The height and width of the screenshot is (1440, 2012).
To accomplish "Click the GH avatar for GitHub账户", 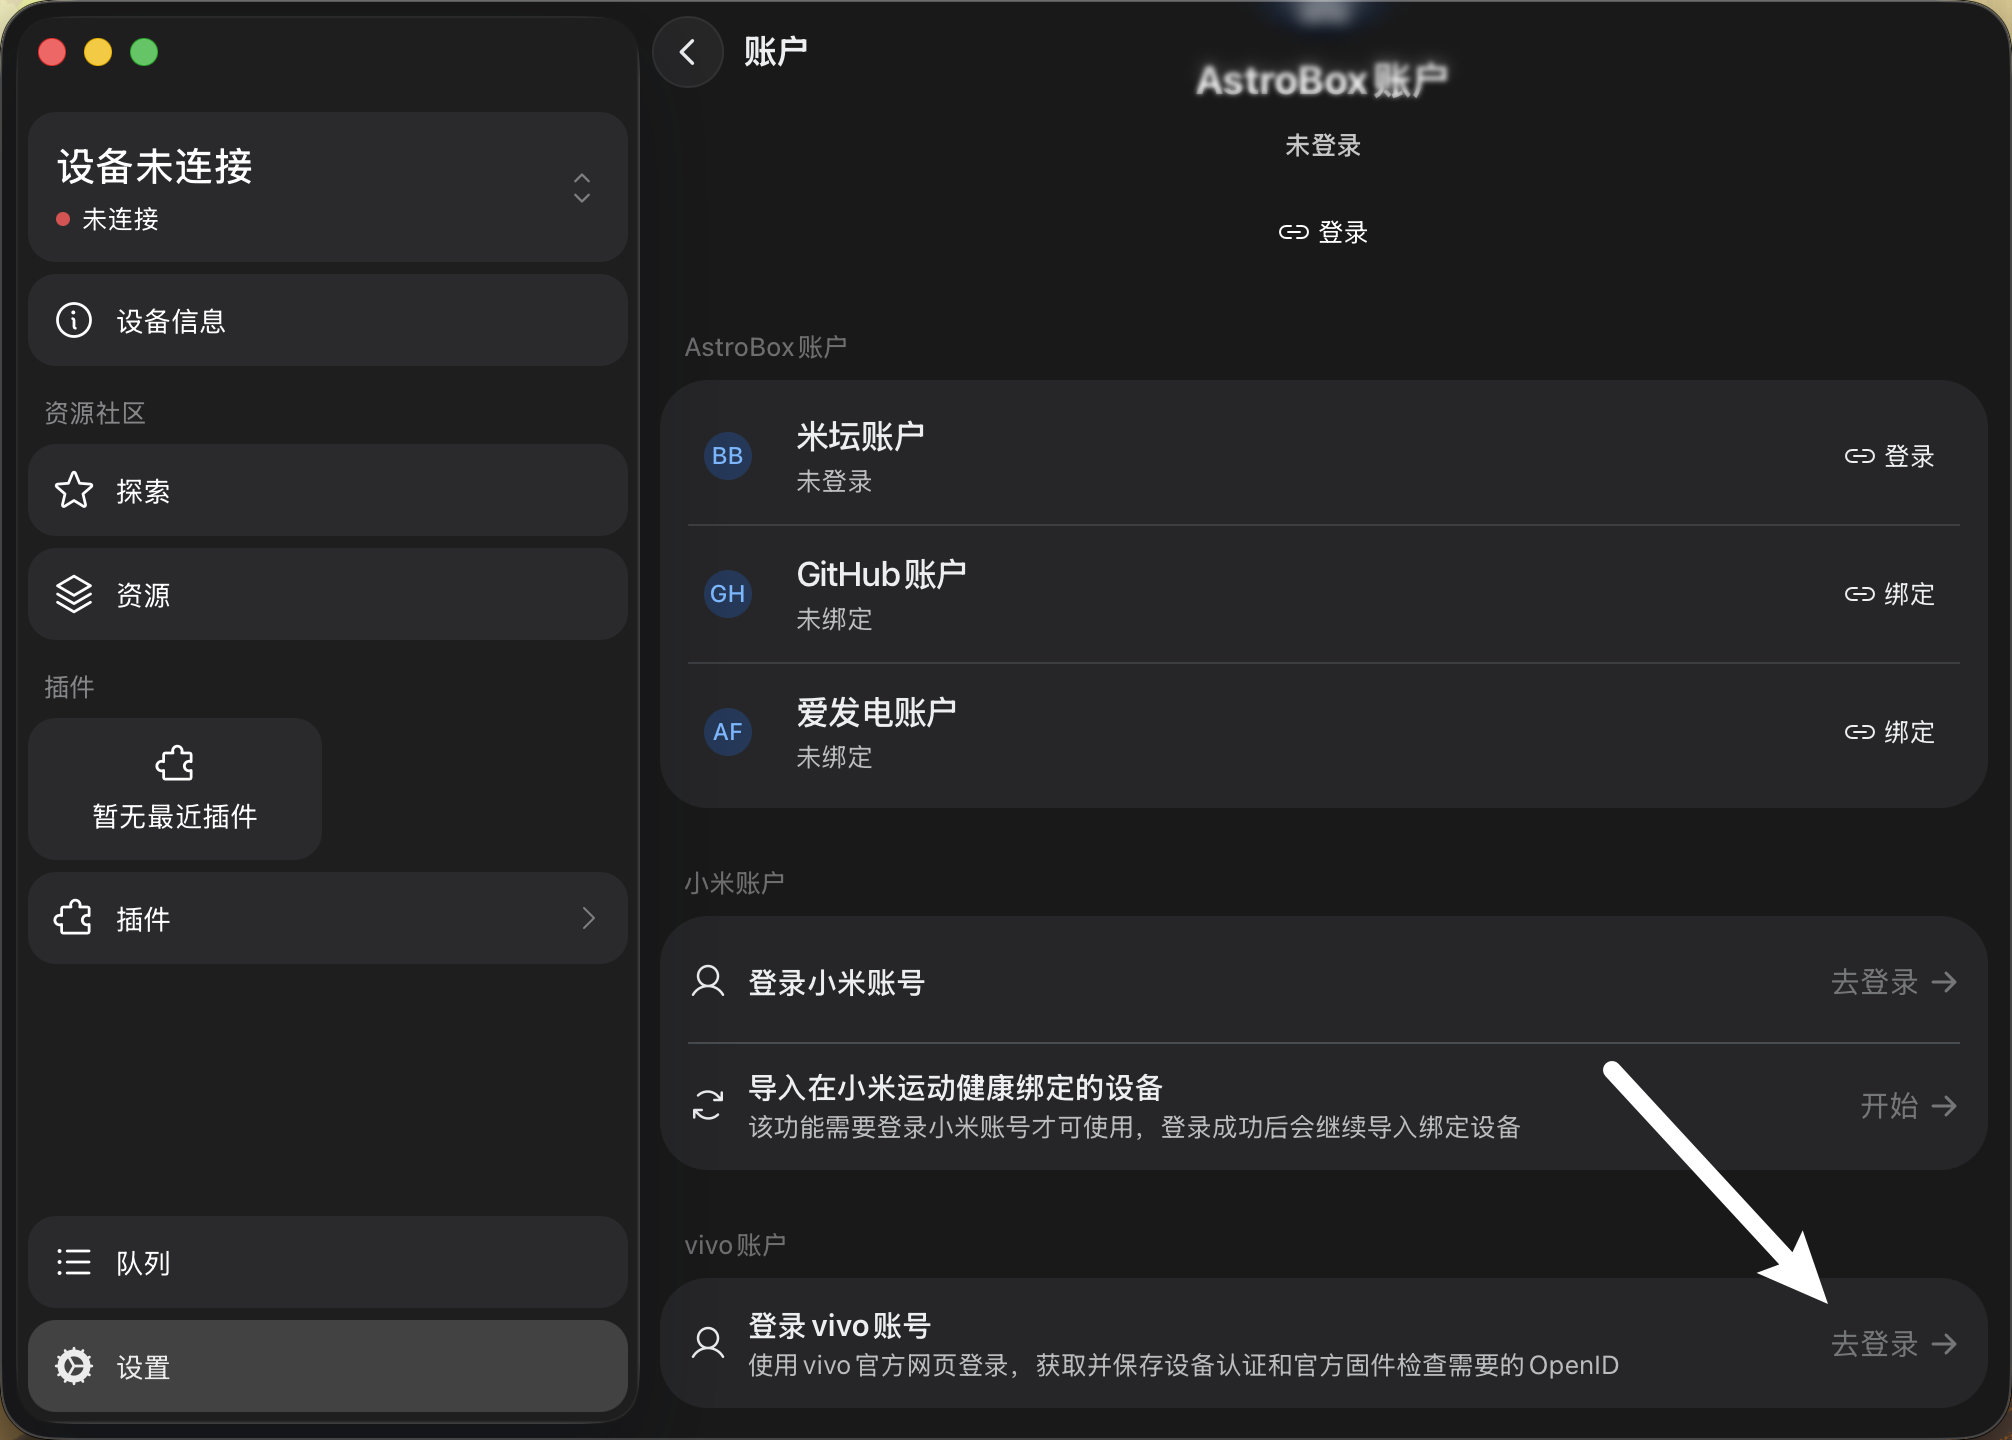I will (x=728, y=594).
